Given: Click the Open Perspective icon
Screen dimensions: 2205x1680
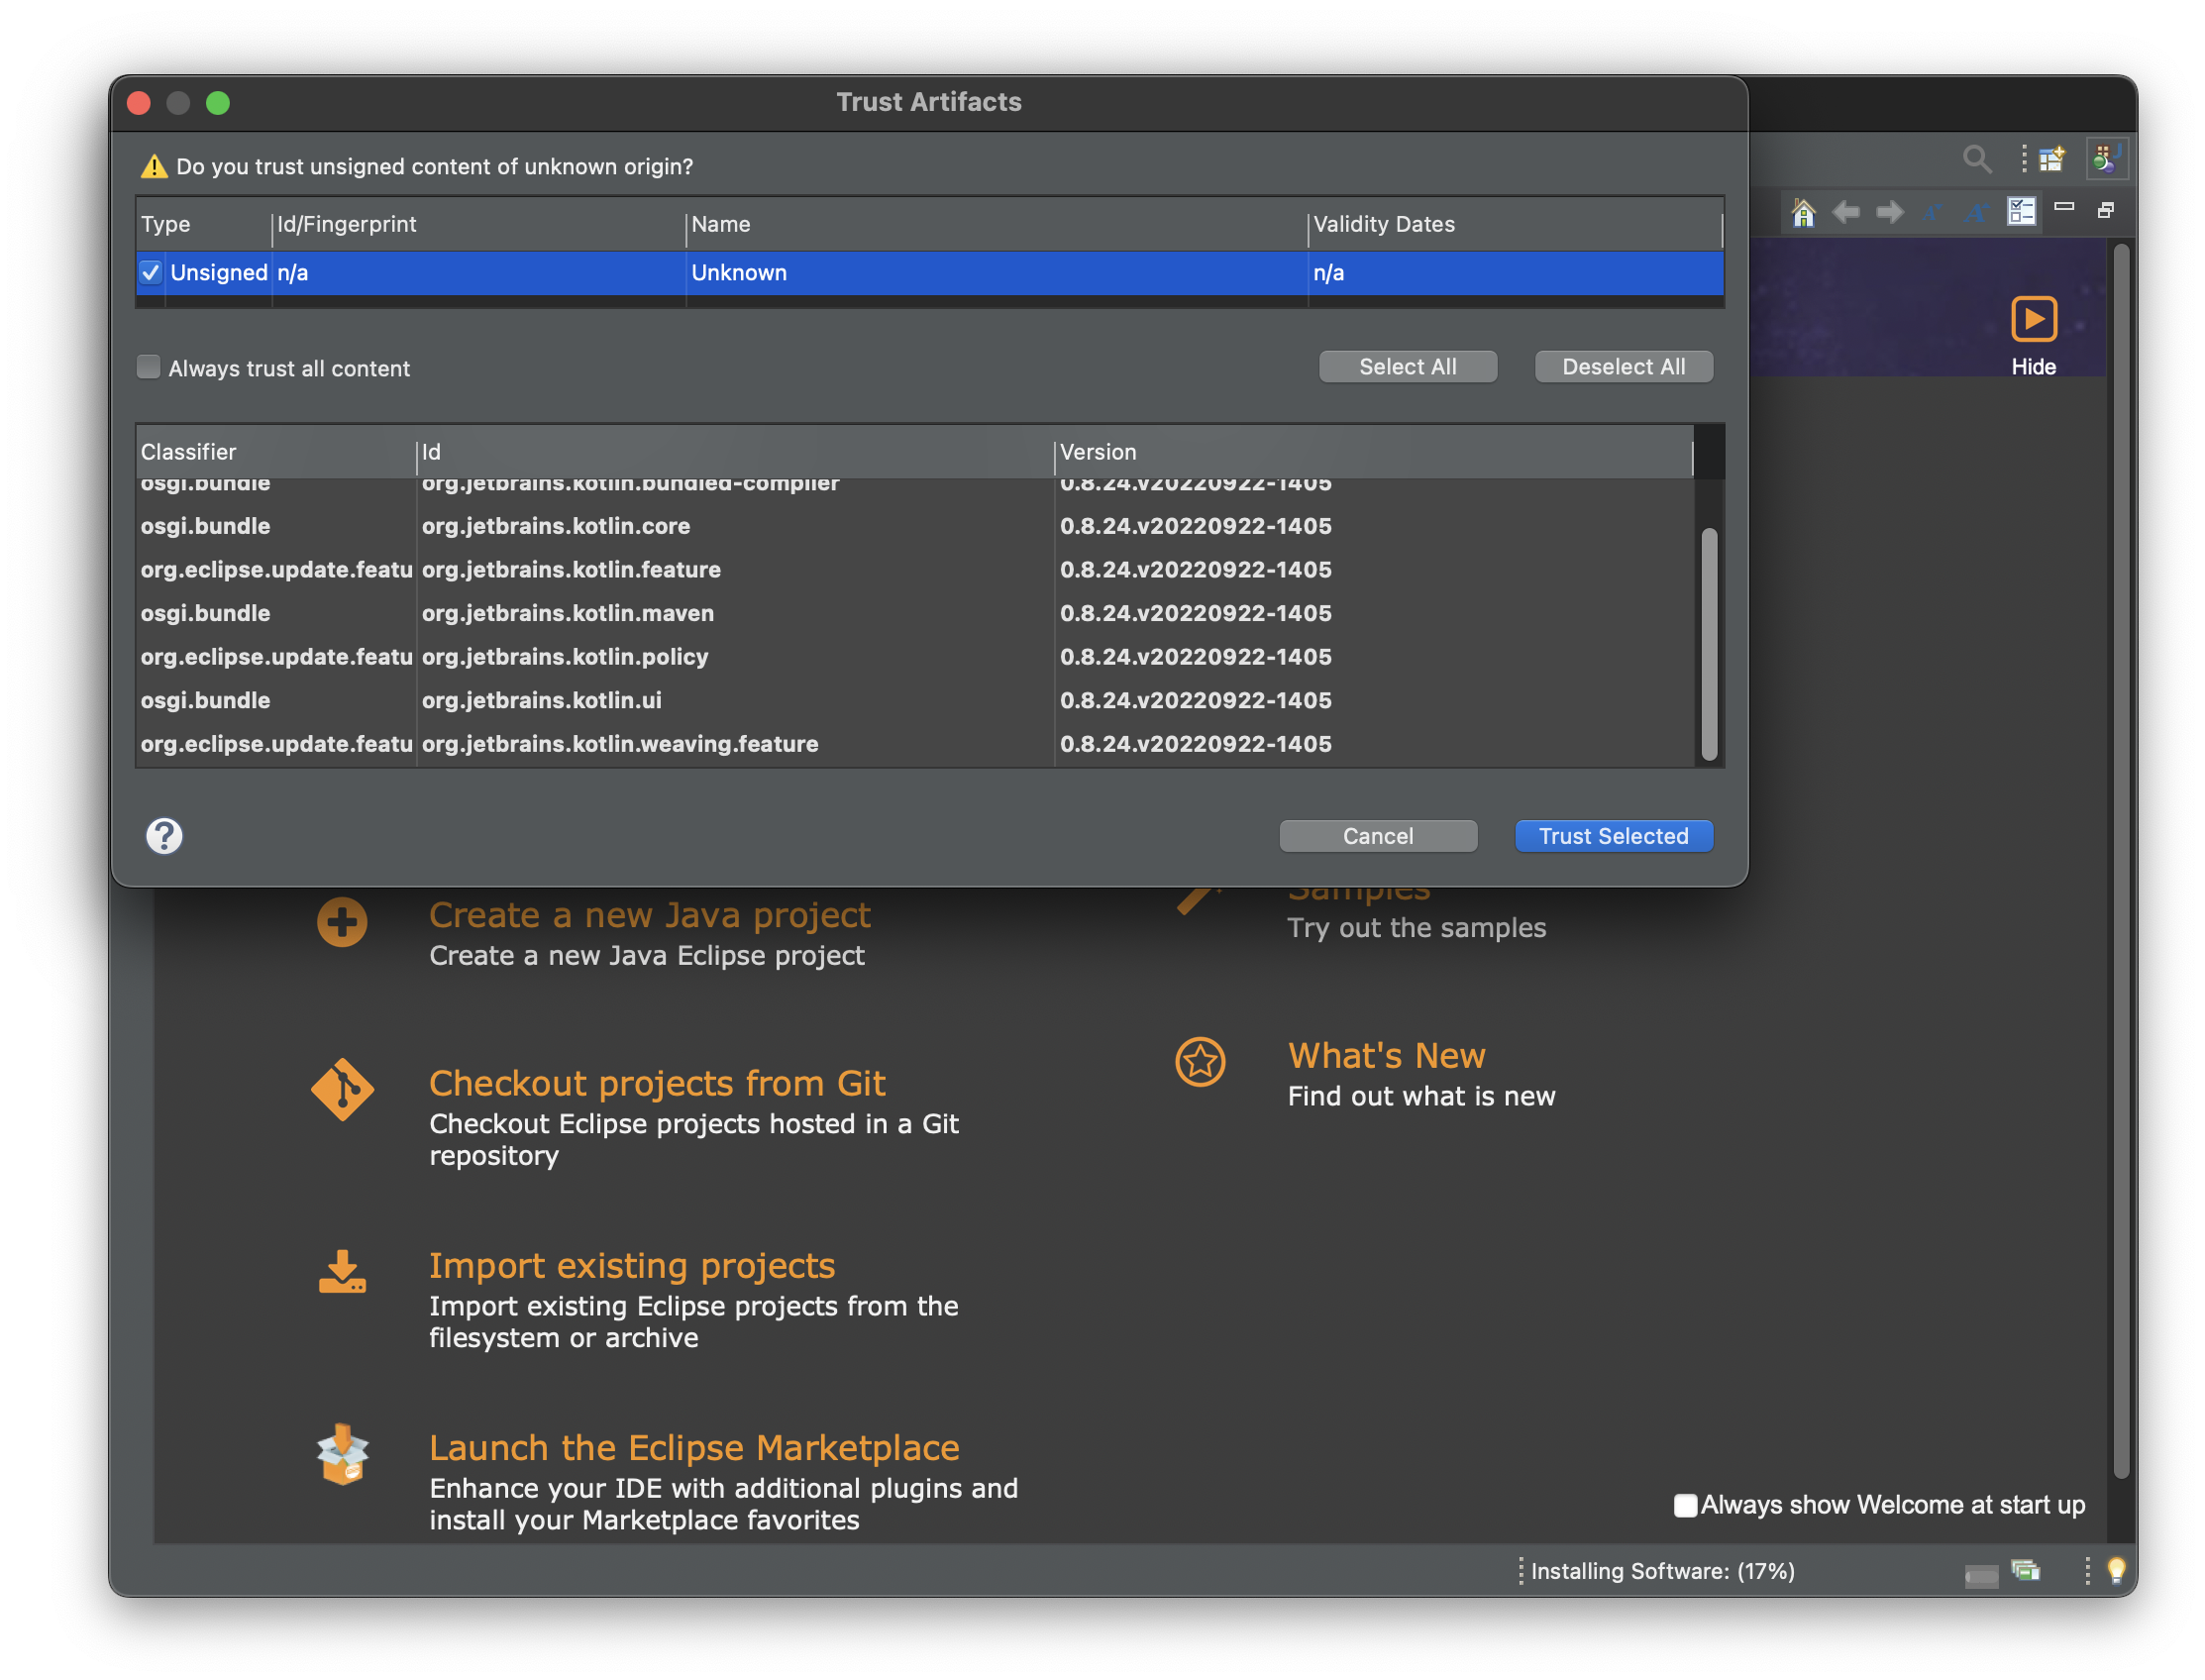Looking at the screenshot, I should coord(2052,159).
